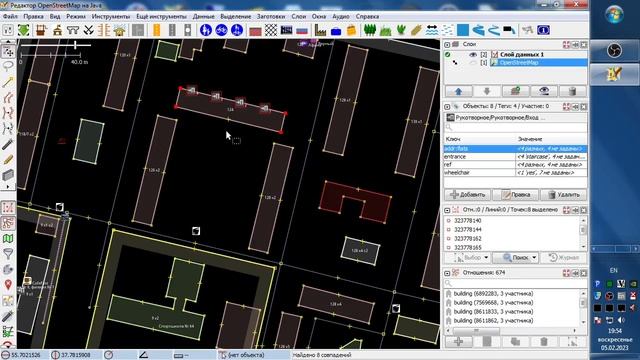Viewport: 640px width, 360px height.
Task: Select the house building preset icon
Action: click(120, 30)
